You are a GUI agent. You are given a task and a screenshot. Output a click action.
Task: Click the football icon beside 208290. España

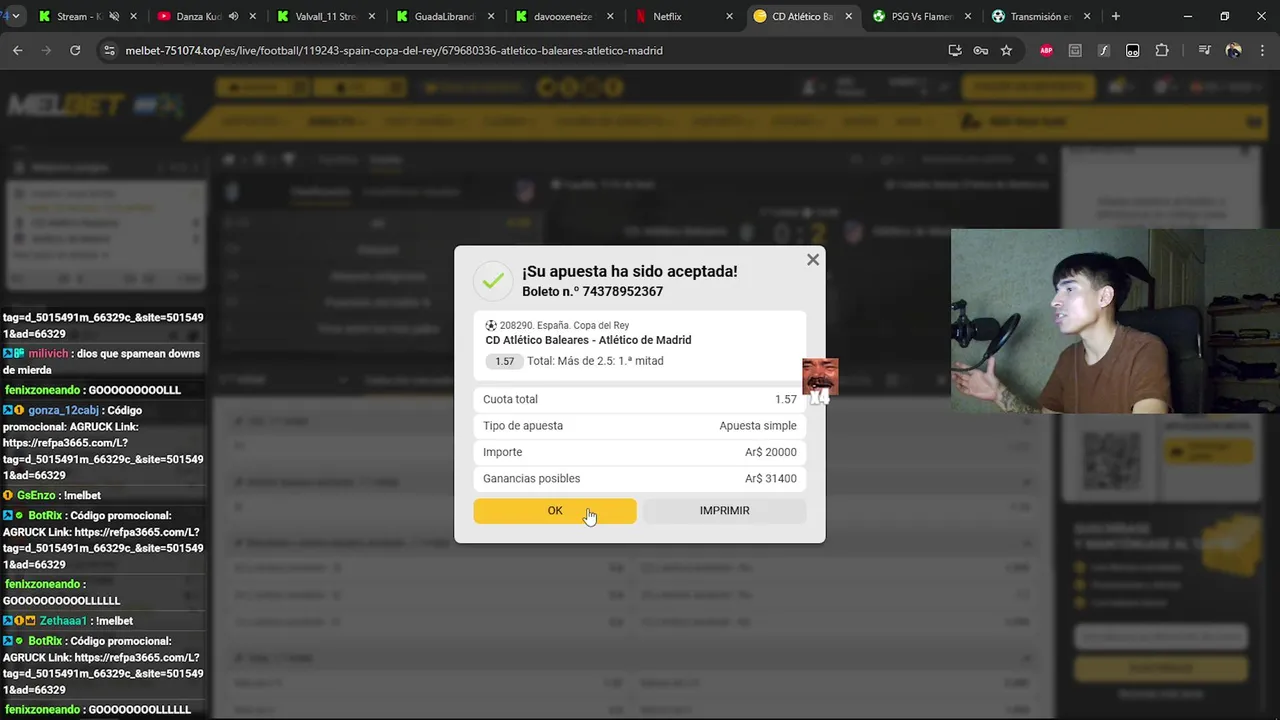click(491, 326)
